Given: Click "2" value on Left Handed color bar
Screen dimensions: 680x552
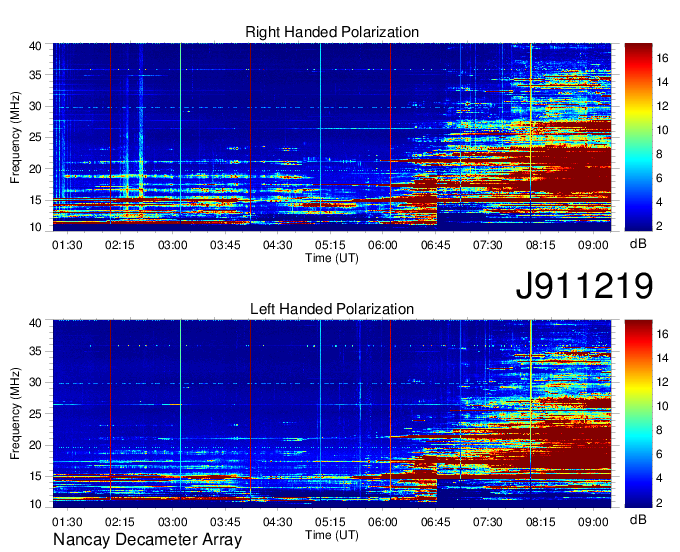Looking at the screenshot, I should pos(659,503).
